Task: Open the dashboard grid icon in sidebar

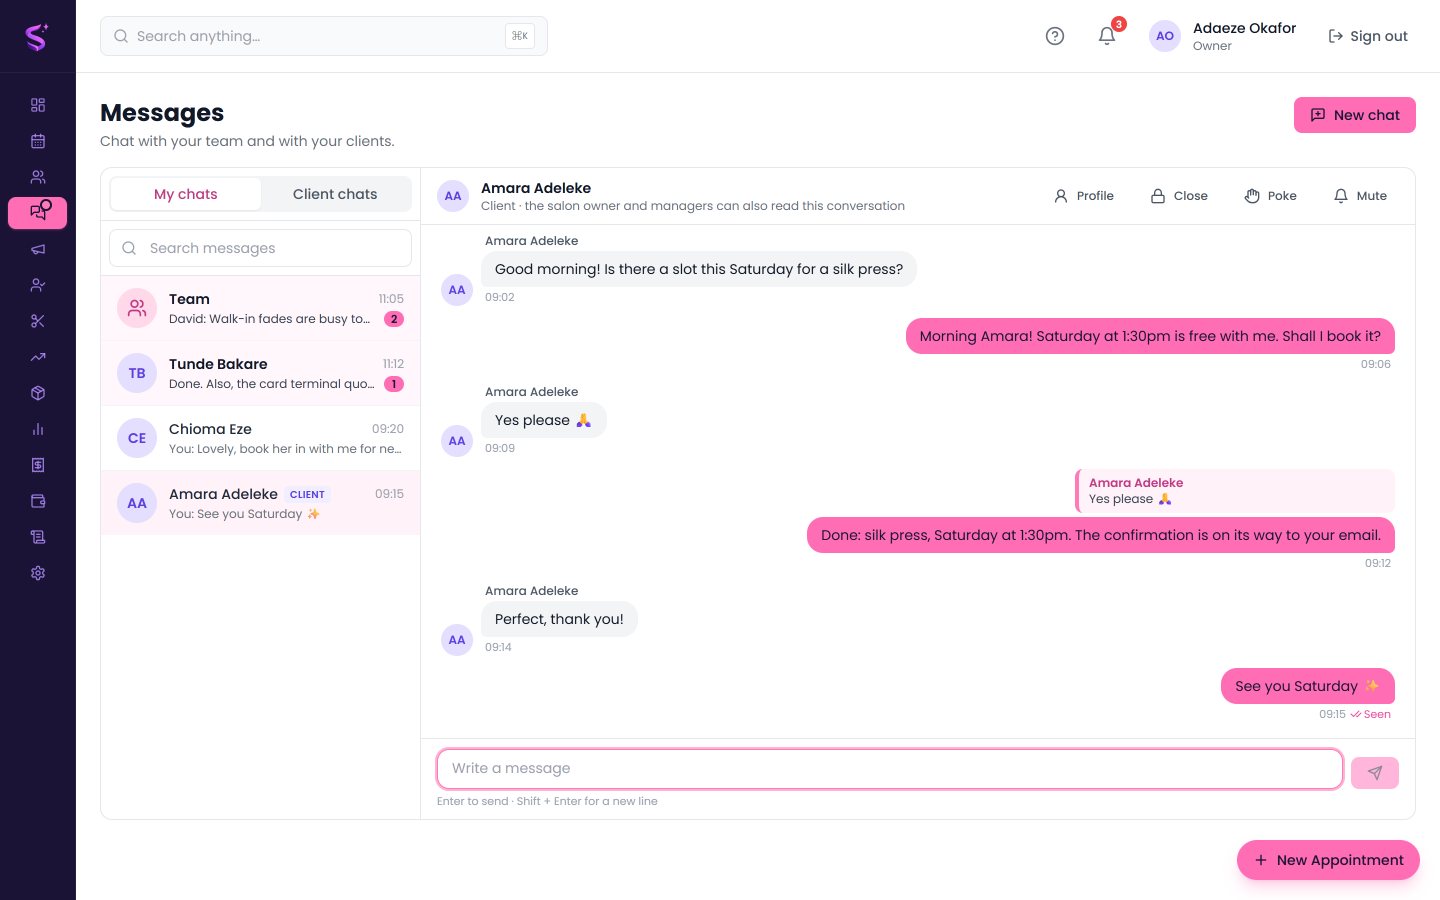Action: click(38, 105)
